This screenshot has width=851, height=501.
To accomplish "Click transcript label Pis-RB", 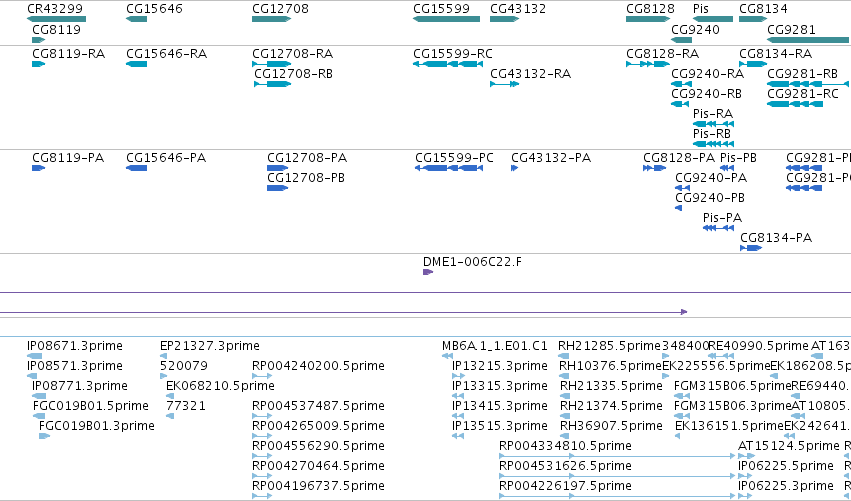I will click(712, 134).
